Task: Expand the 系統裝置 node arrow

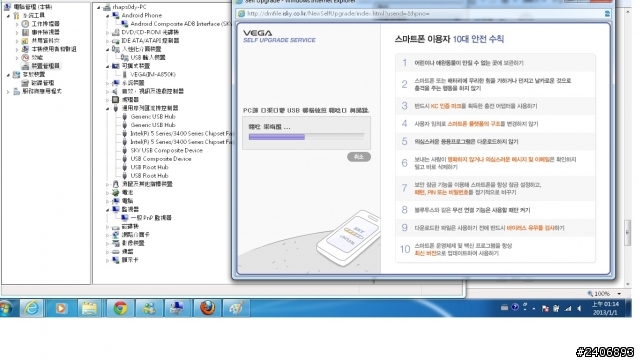Action: tap(108, 83)
